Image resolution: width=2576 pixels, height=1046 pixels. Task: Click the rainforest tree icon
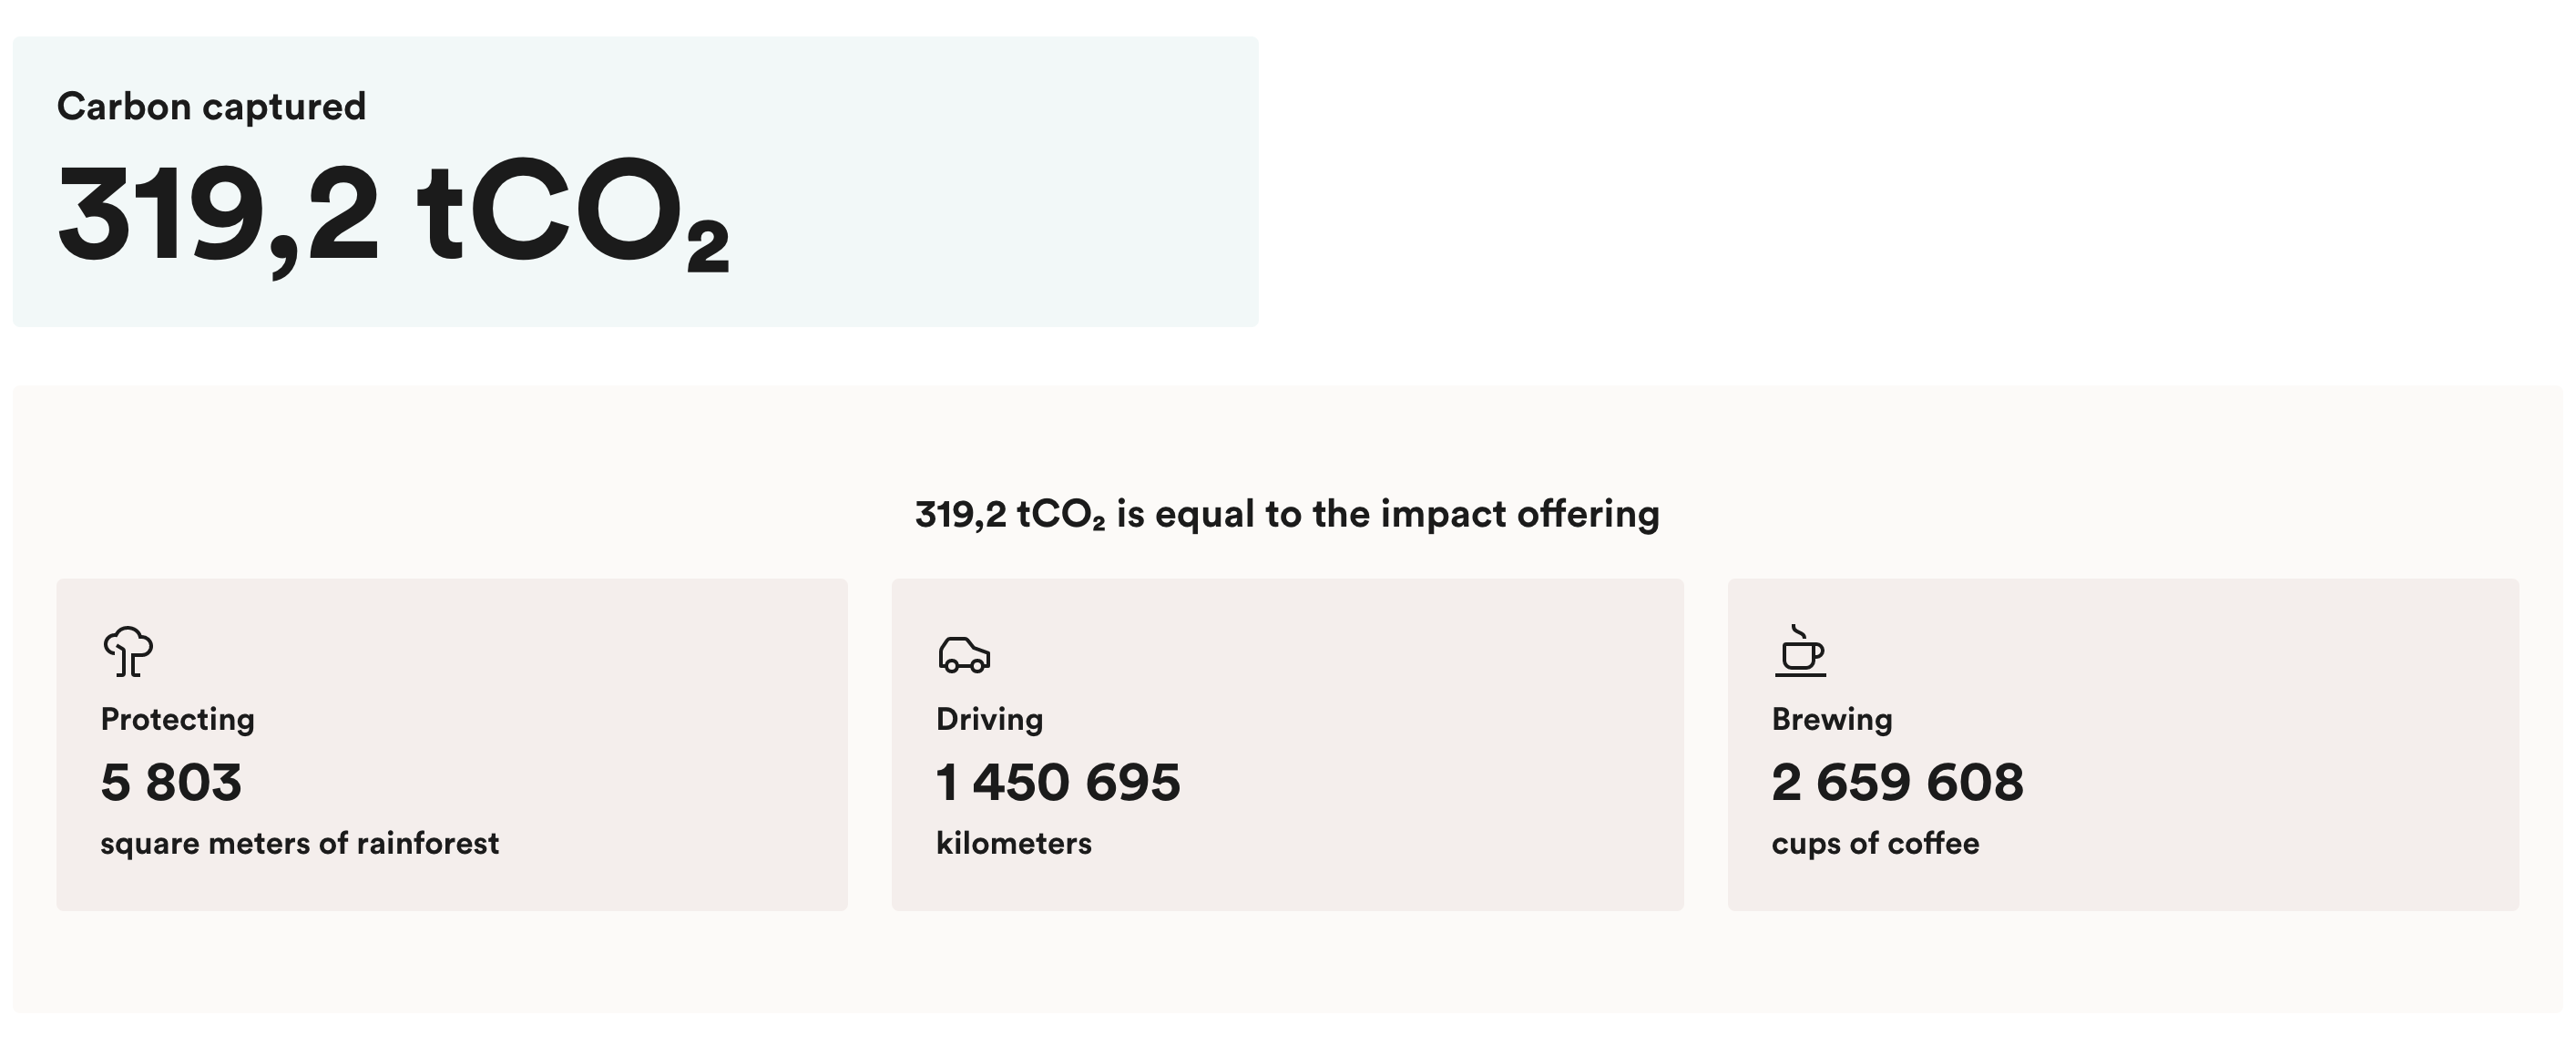click(128, 651)
